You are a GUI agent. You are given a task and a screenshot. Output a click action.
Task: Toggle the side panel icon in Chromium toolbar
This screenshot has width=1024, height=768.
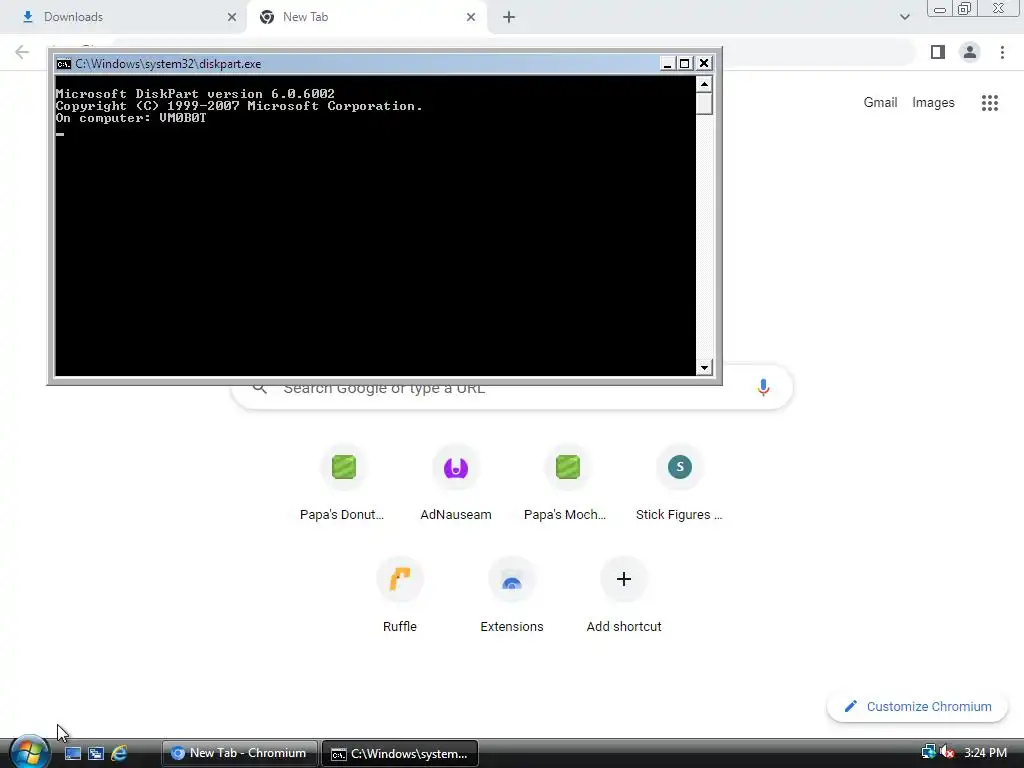coord(938,52)
